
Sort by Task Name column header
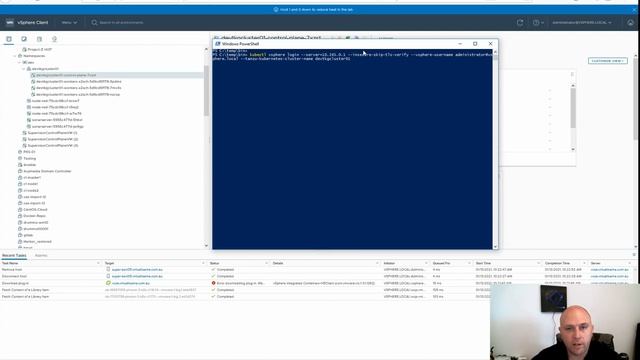pos(10,263)
